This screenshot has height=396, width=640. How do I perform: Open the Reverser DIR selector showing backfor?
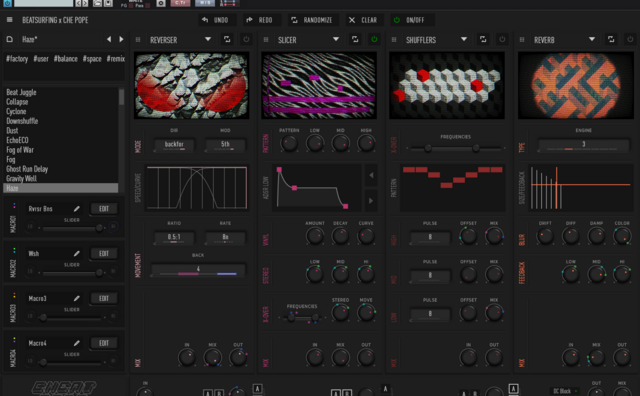174,145
